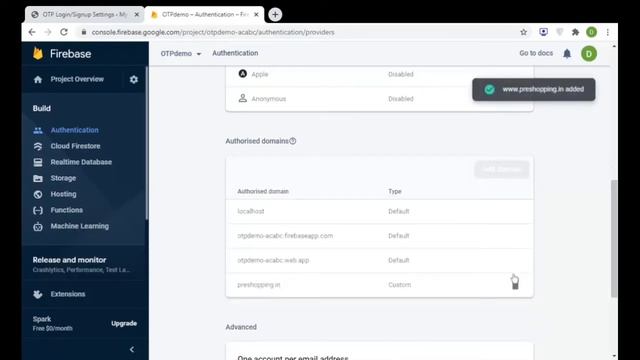Open a new browser tab
The width and height of the screenshot is (640, 360).
[275, 15]
